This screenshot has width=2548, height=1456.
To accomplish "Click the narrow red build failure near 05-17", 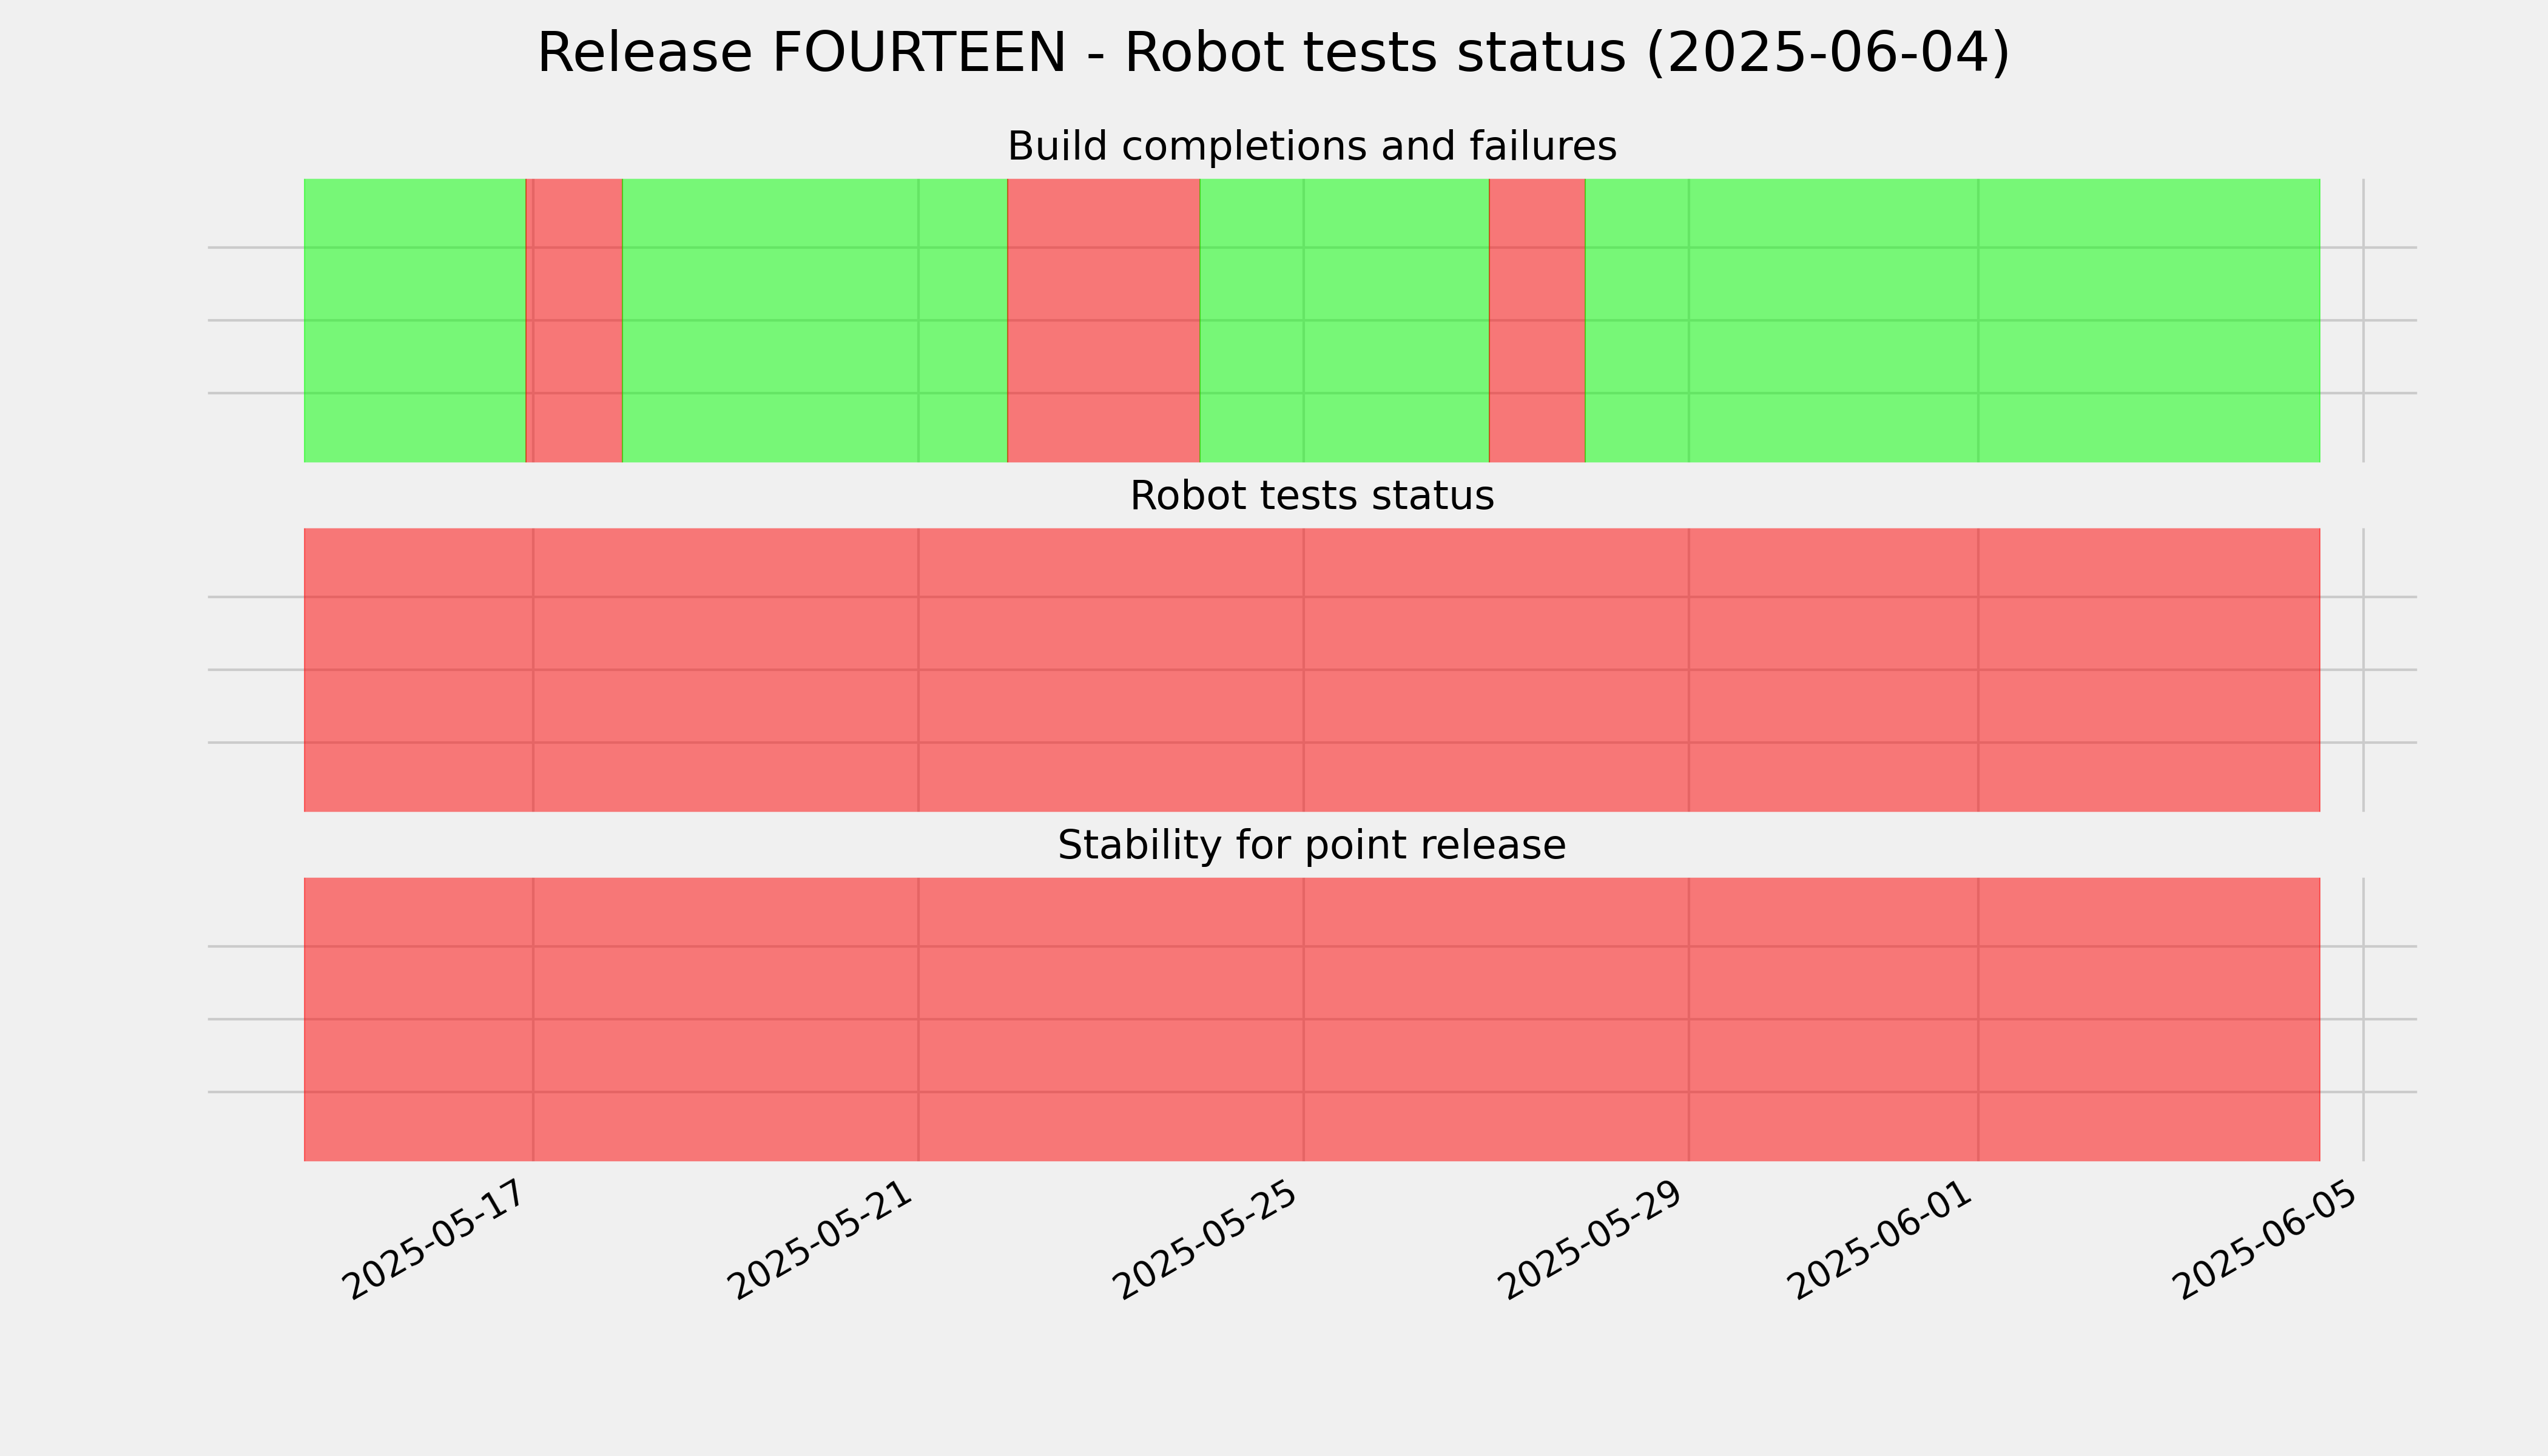I will (574, 320).
